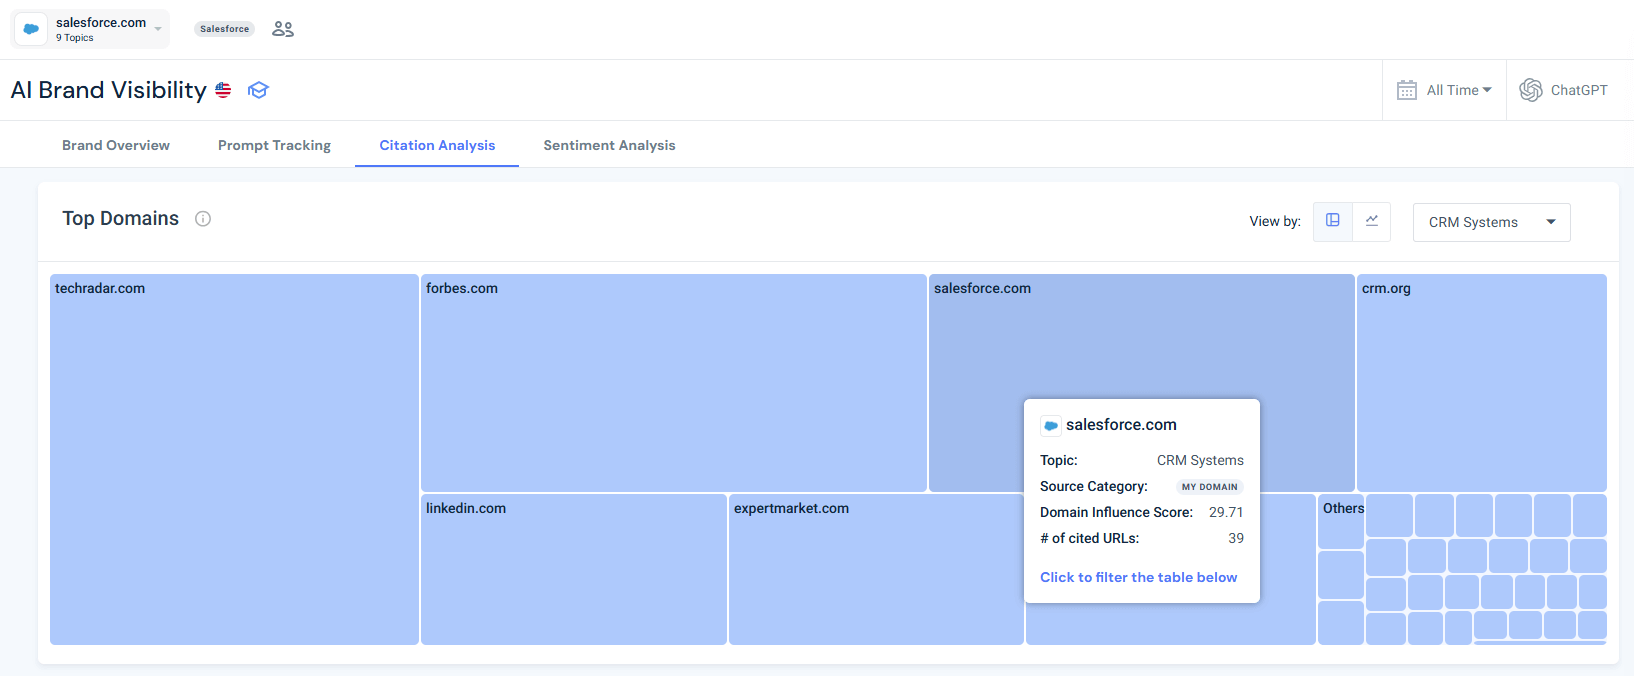The image size is (1634, 676).
Task: Click the 'View by:' label
Action: pyautogui.click(x=1275, y=221)
